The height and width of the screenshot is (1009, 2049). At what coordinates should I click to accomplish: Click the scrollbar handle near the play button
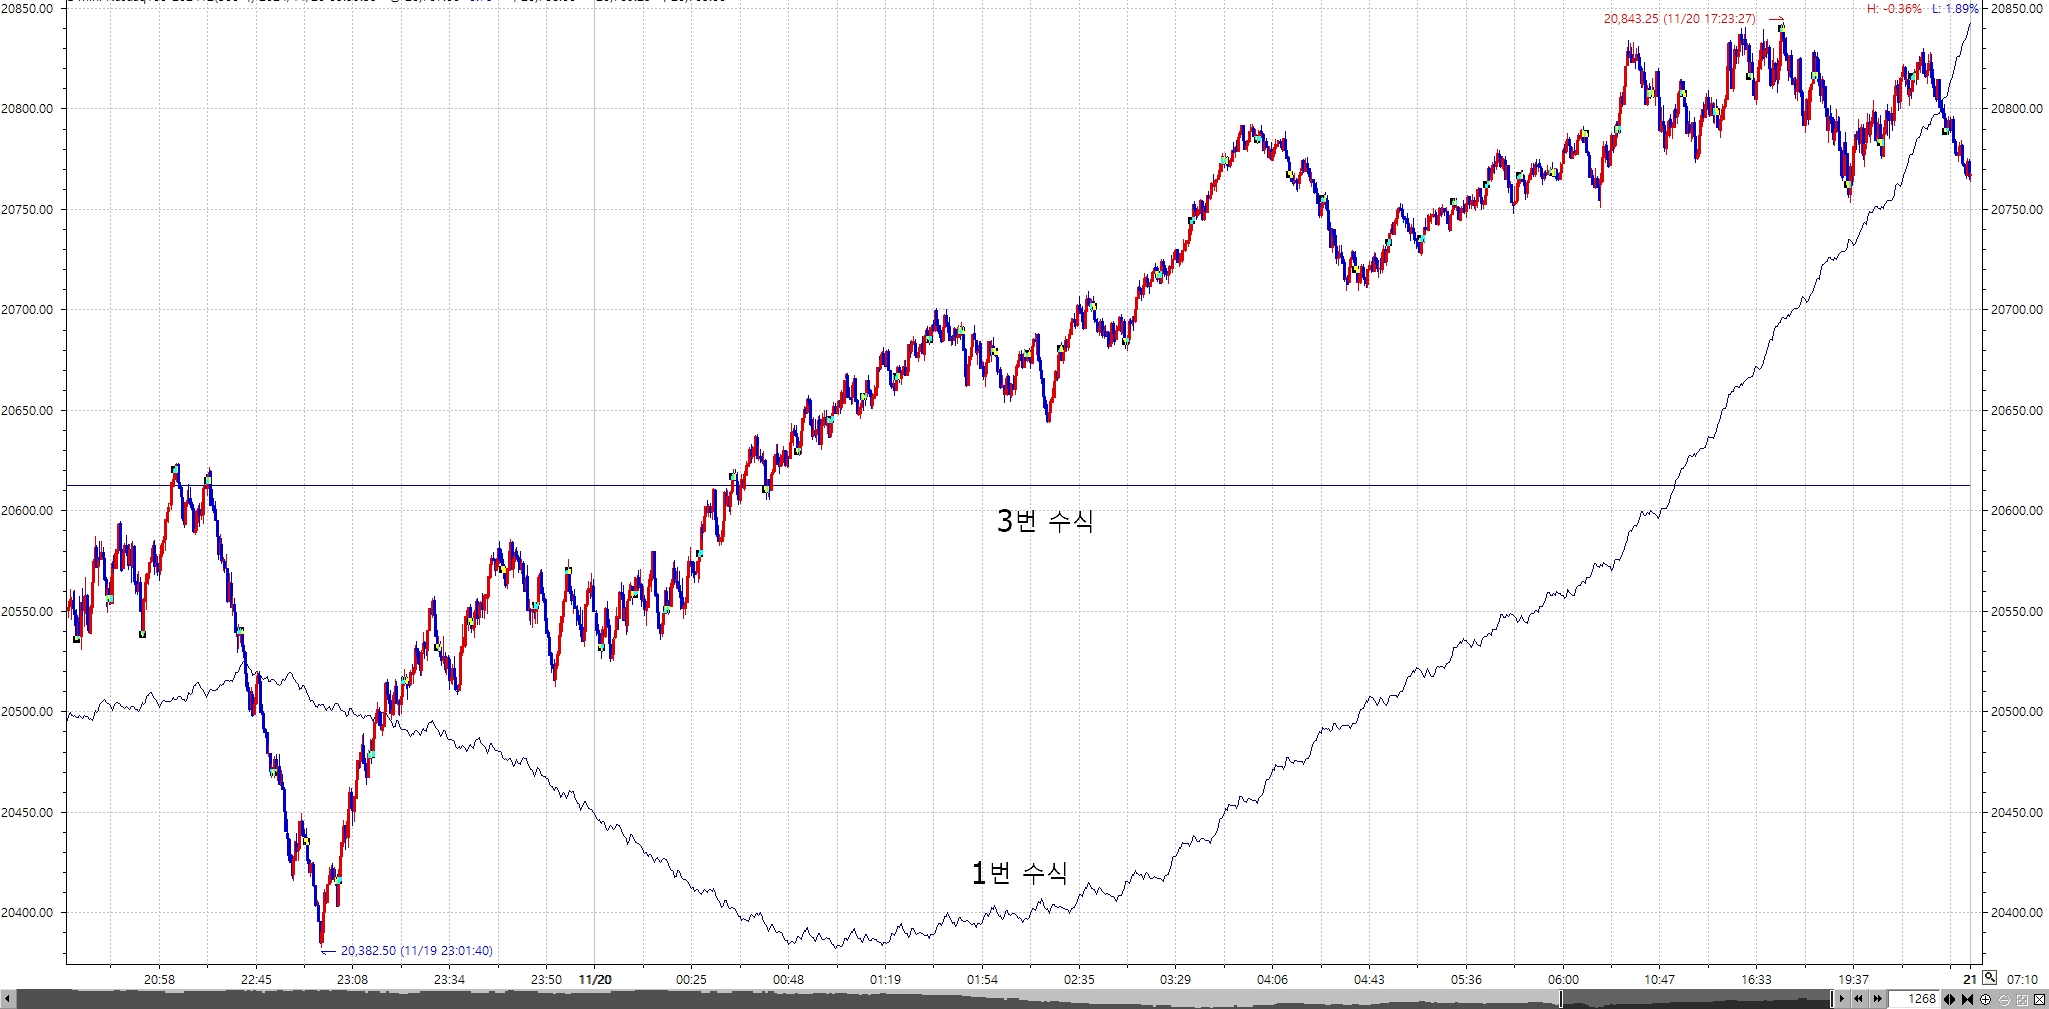(x=1833, y=999)
